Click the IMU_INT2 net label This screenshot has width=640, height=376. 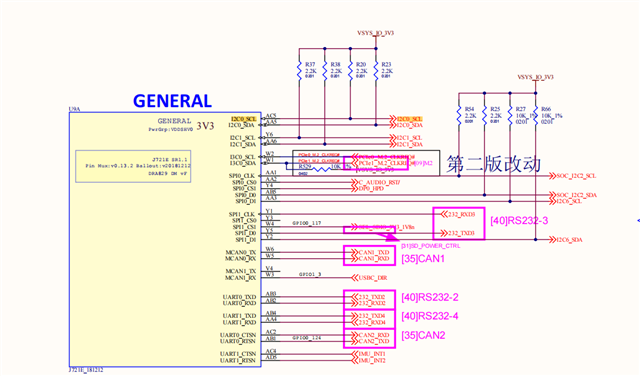(372, 360)
